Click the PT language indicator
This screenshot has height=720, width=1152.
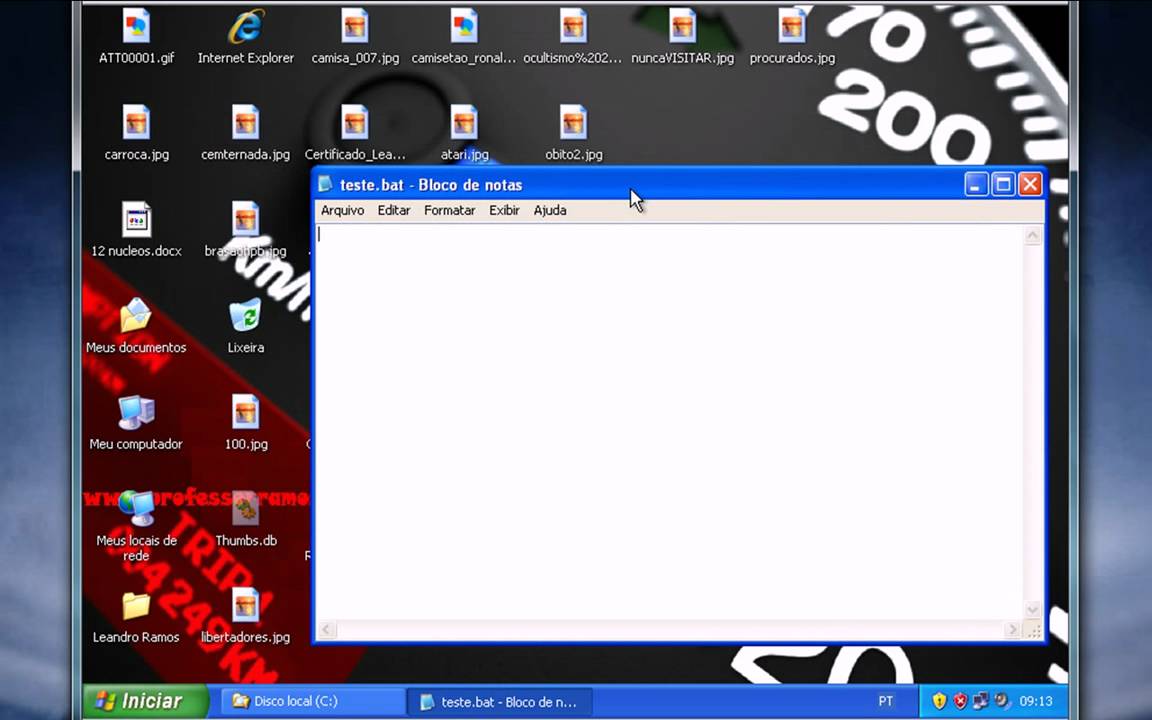(x=885, y=702)
